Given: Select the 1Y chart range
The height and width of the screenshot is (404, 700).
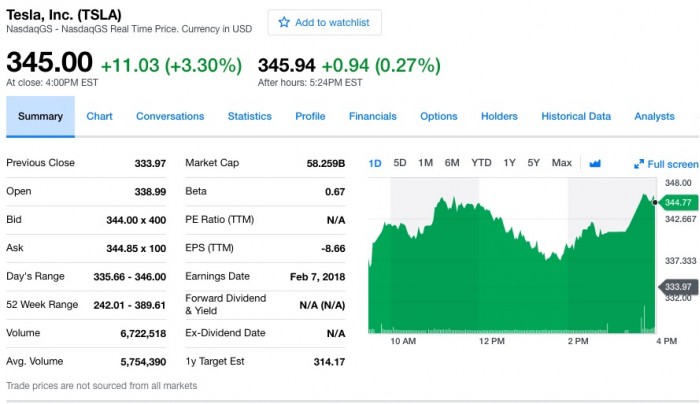Looking at the screenshot, I should 509,163.
